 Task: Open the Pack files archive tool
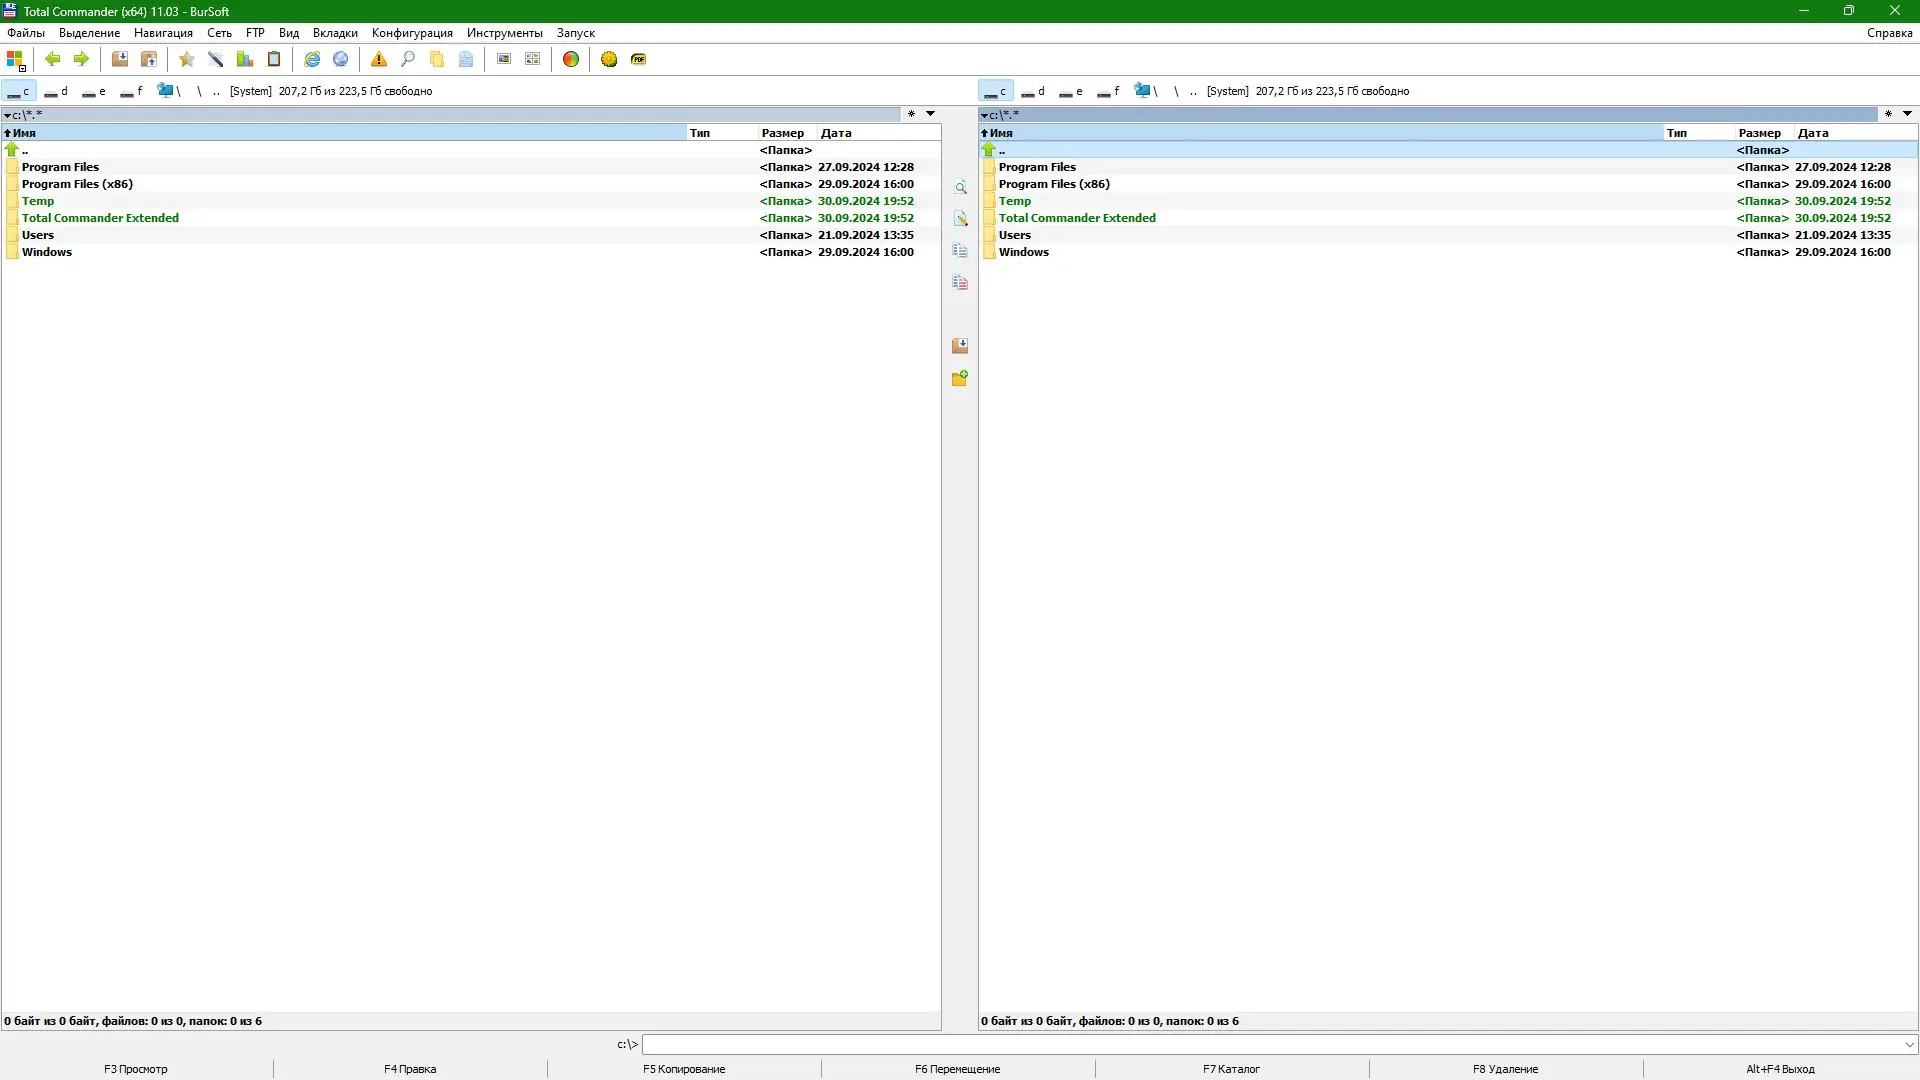pyautogui.click(x=120, y=59)
